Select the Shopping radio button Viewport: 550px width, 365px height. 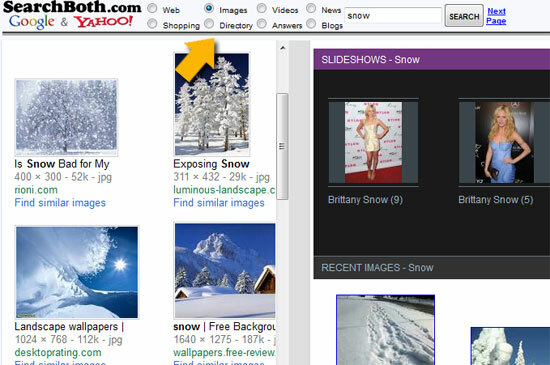tap(152, 23)
